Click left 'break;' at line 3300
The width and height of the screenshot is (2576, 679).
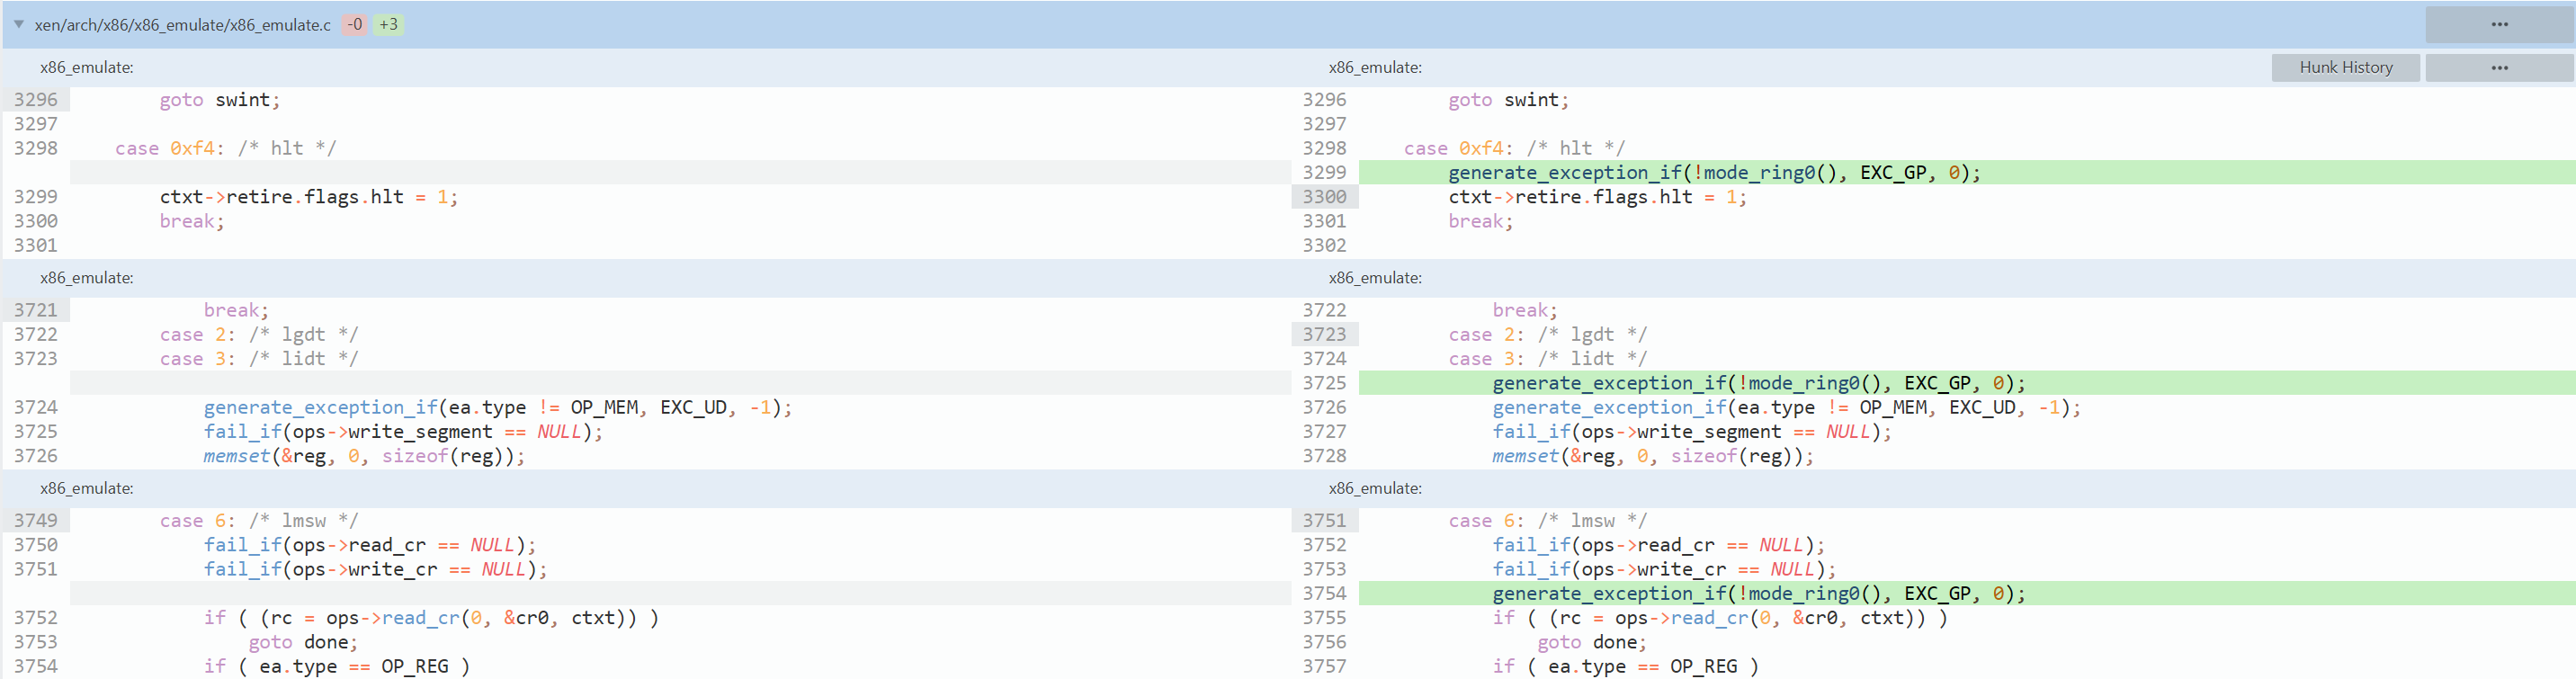tap(192, 221)
